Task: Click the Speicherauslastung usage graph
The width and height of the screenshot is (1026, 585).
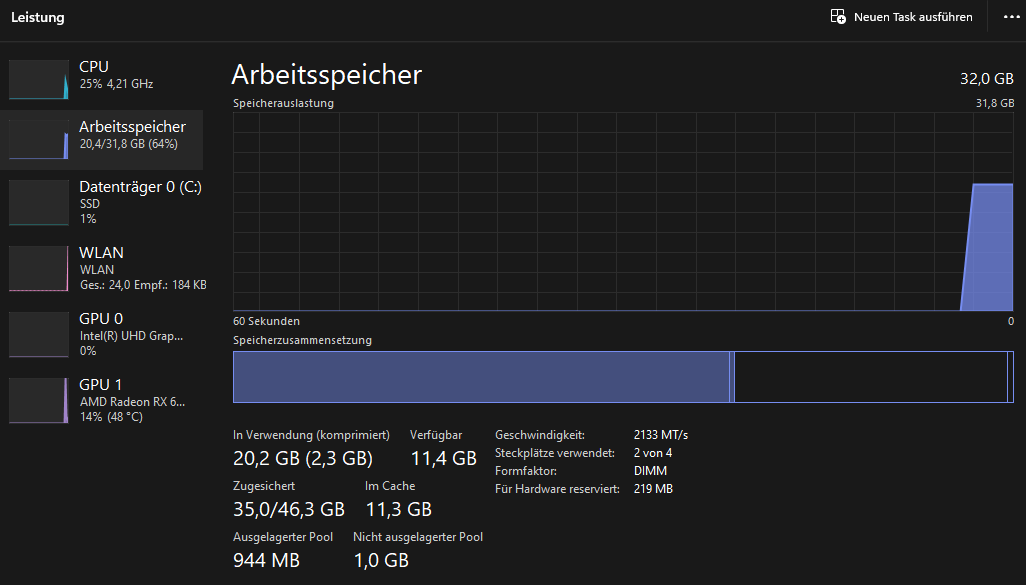Action: [623, 211]
